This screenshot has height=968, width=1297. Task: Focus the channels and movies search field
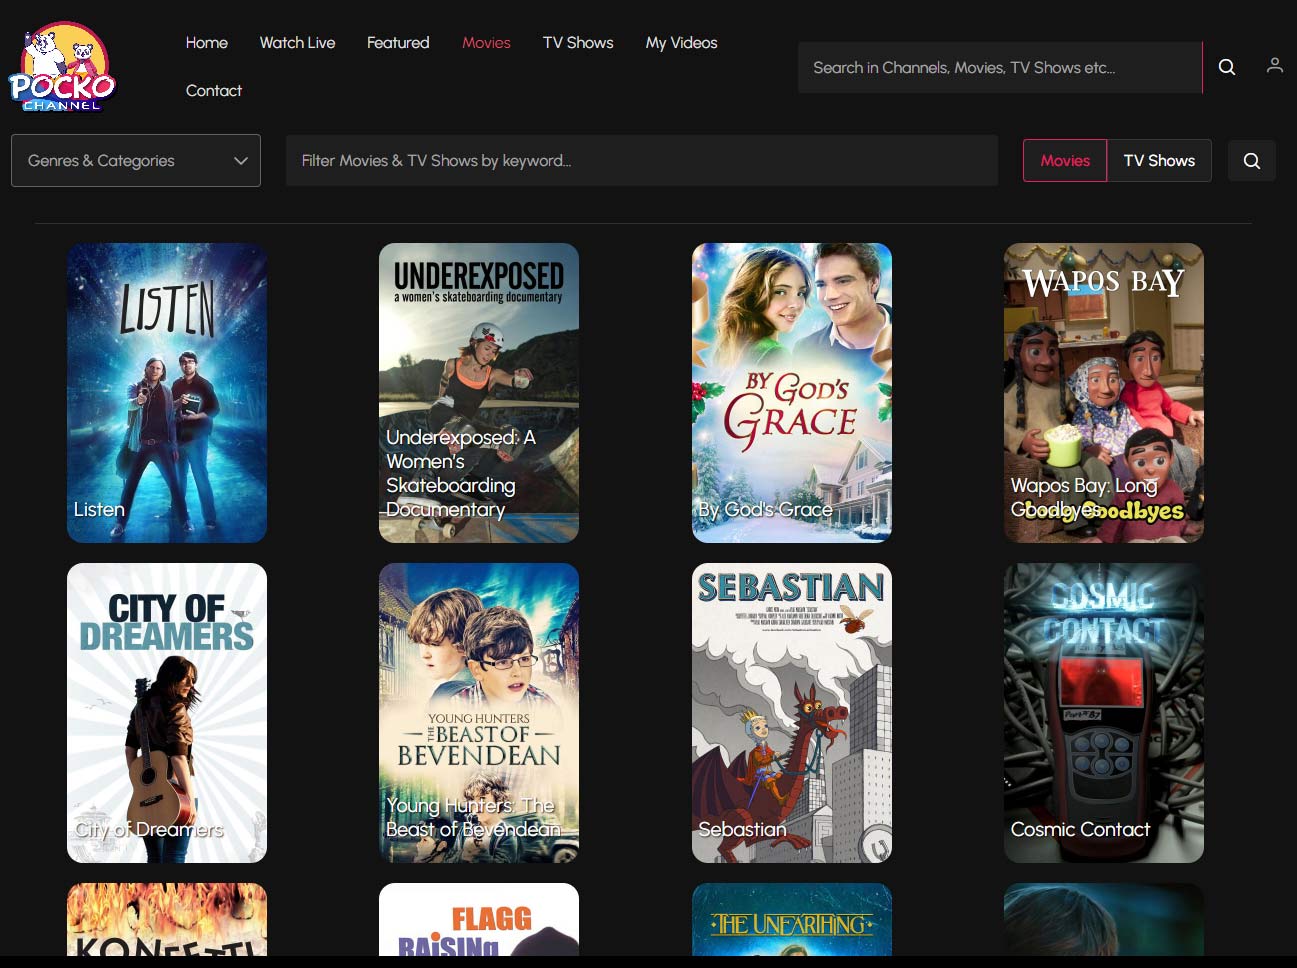click(x=1000, y=67)
